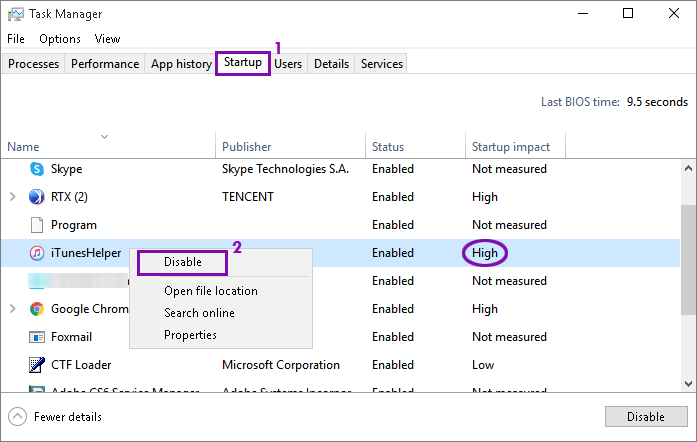Click the CTF Loader pen icon
Screen dimensions: 697x442
point(37,365)
